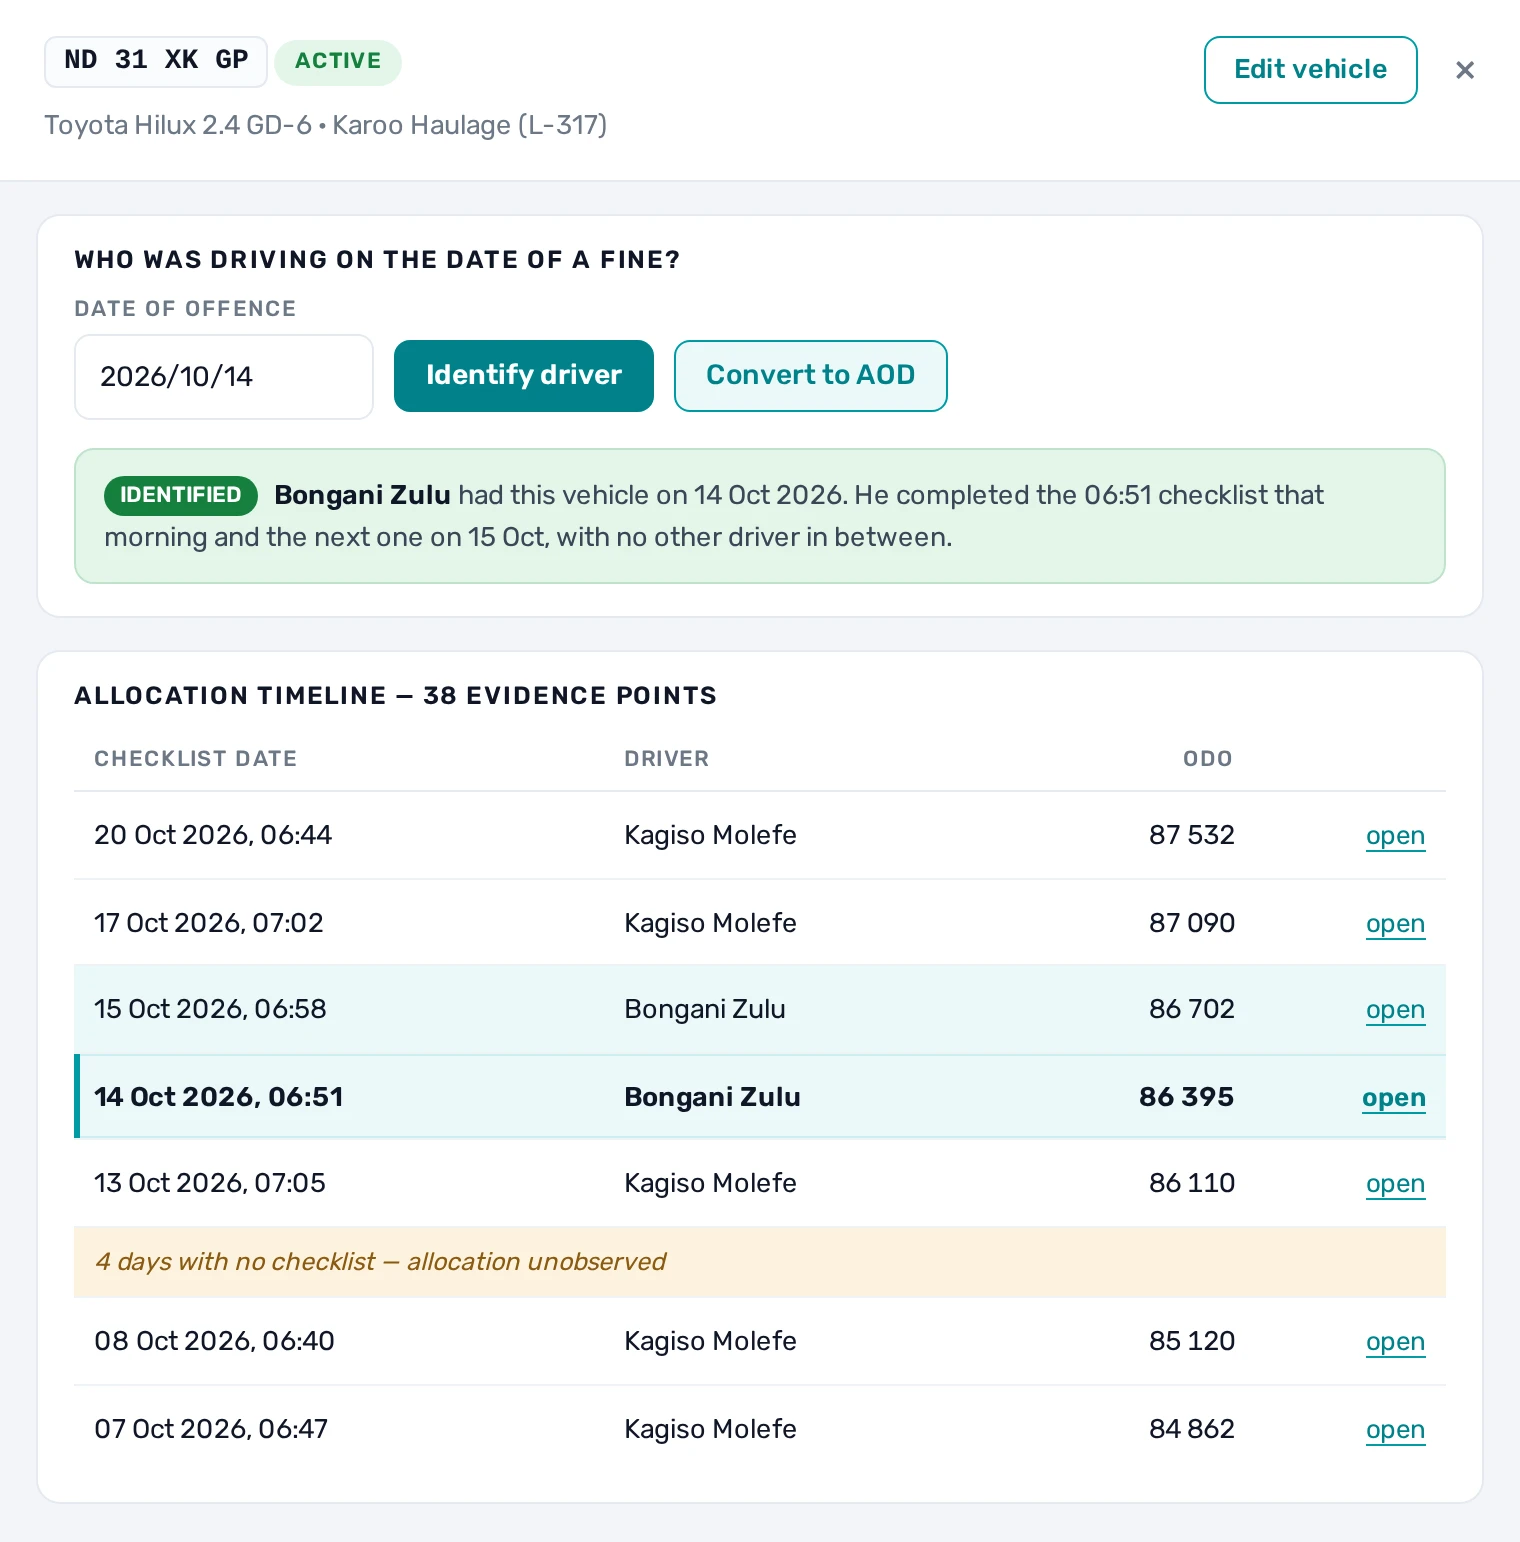Close the vehicle detail panel
The height and width of the screenshot is (1542, 1520).
click(x=1465, y=70)
